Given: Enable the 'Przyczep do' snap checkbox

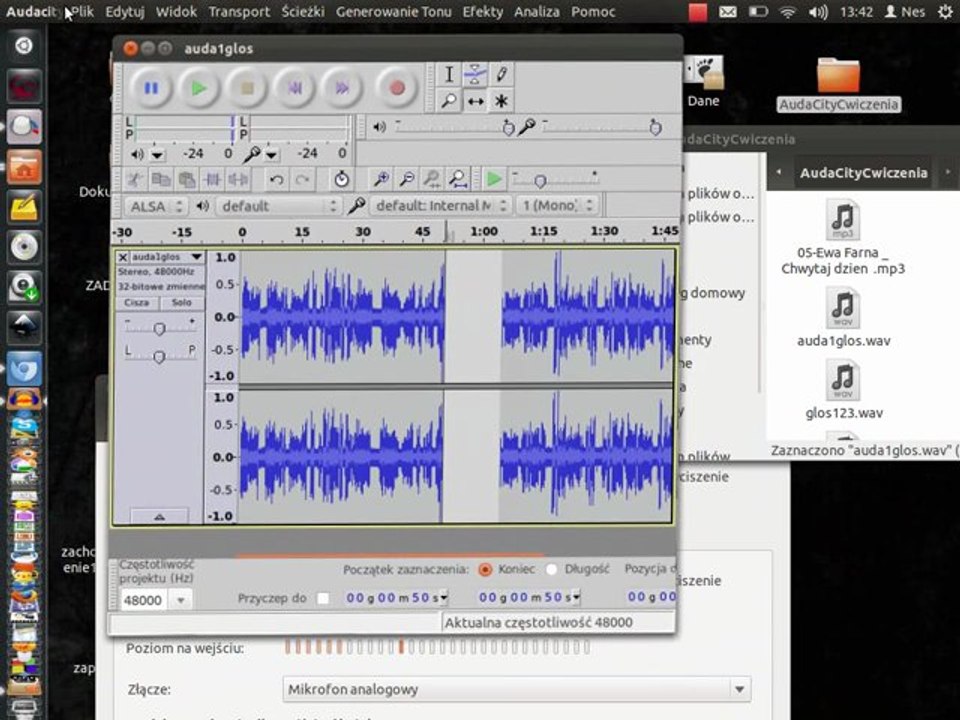Looking at the screenshot, I should [x=323, y=598].
